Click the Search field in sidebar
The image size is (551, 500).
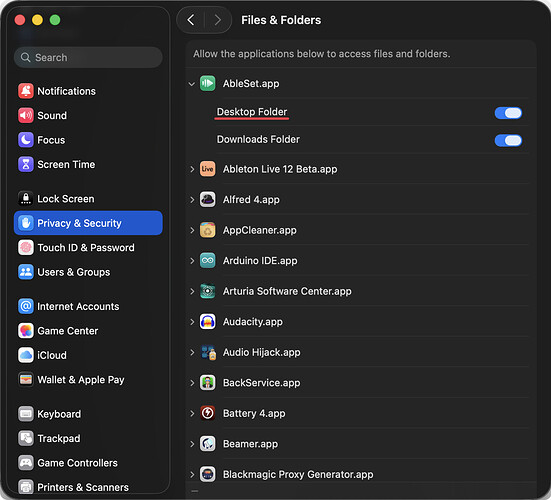coord(88,57)
